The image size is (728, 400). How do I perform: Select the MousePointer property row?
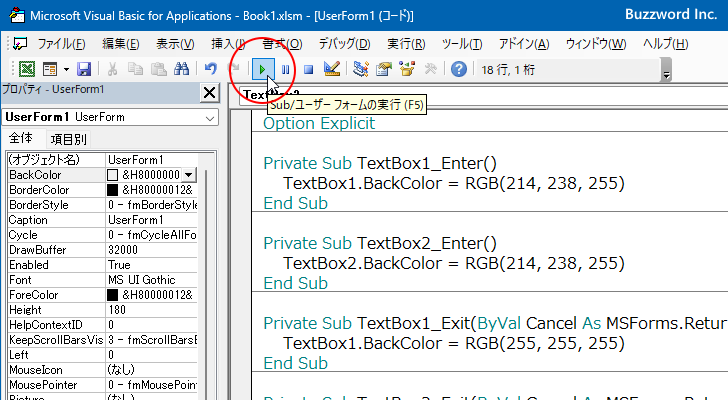coord(102,385)
